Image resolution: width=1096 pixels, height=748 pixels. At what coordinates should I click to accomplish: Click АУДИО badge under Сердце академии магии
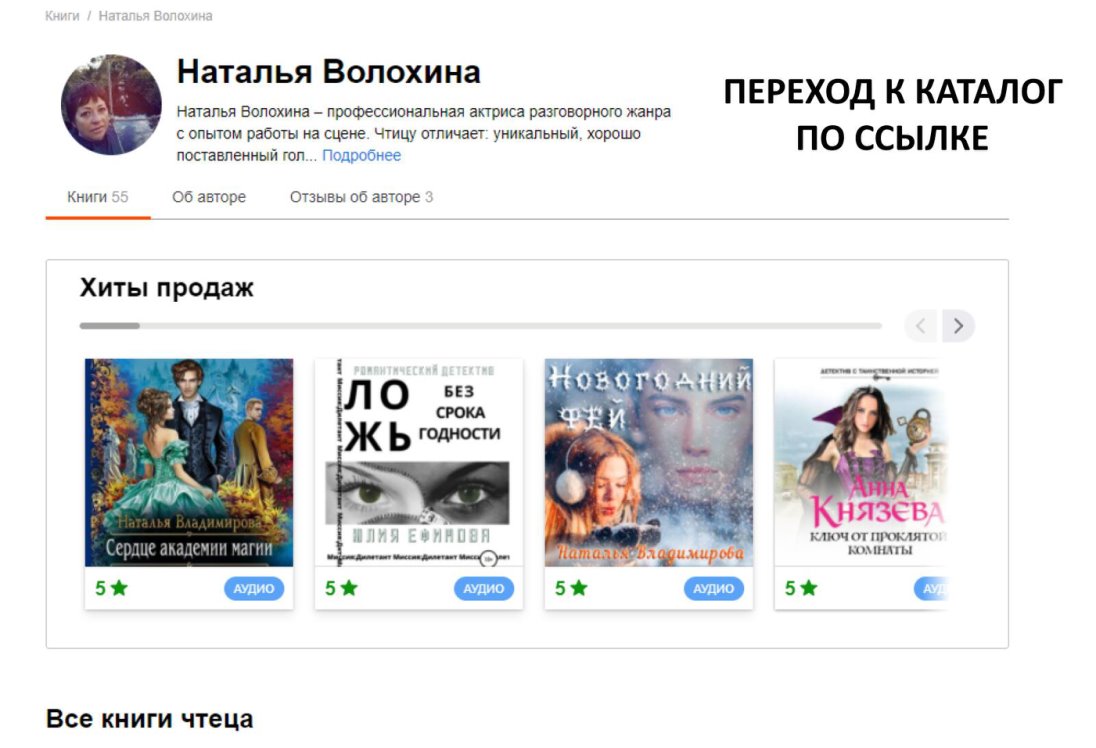click(254, 589)
